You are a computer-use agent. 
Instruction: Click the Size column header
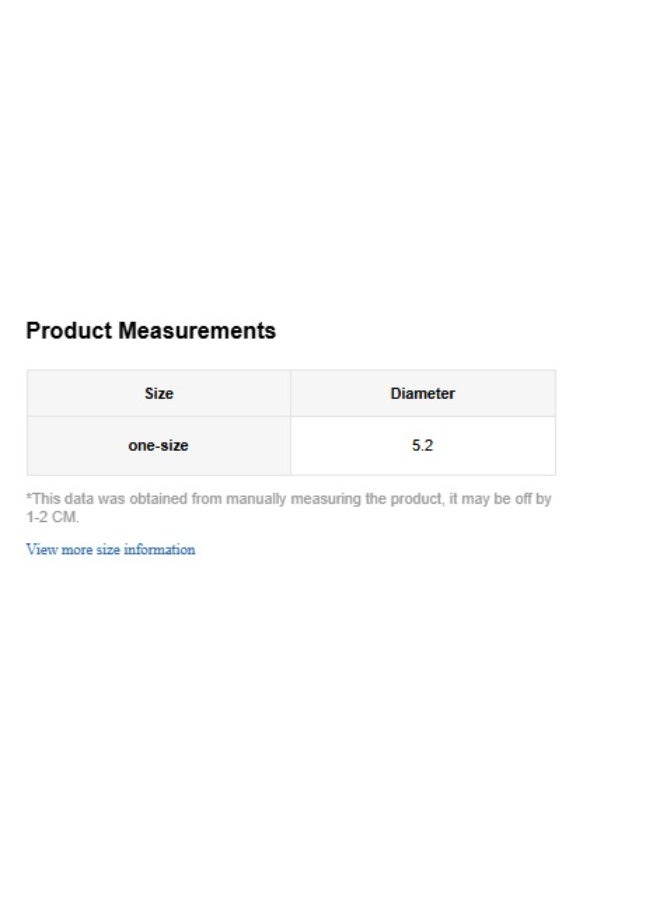158,394
